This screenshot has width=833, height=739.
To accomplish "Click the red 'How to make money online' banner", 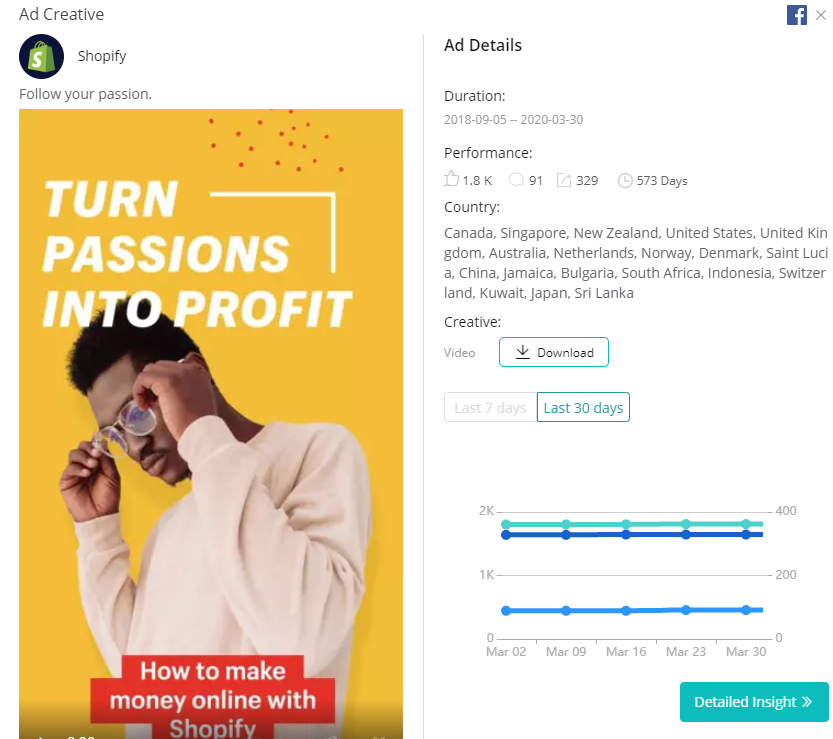I will coord(212,697).
